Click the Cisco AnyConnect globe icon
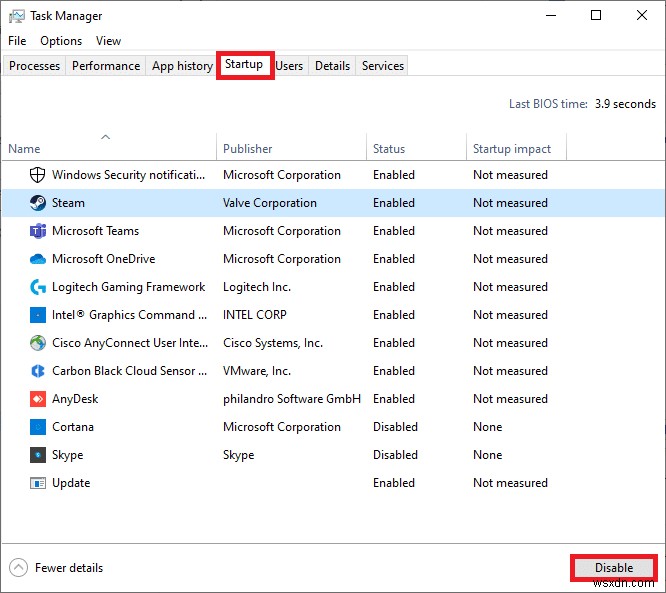 tap(38, 343)
